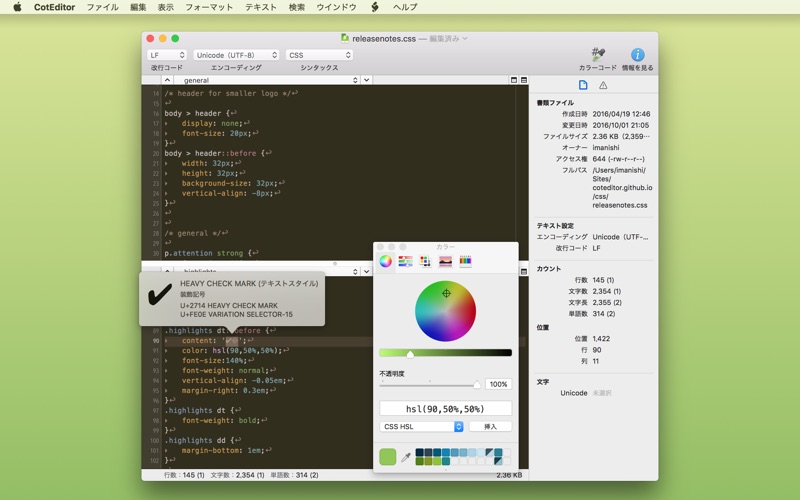This screenshot has height=500, width=800.
Task: Click the 100% opacity value field
Action: pyautogui.click(x=498, y=384)
